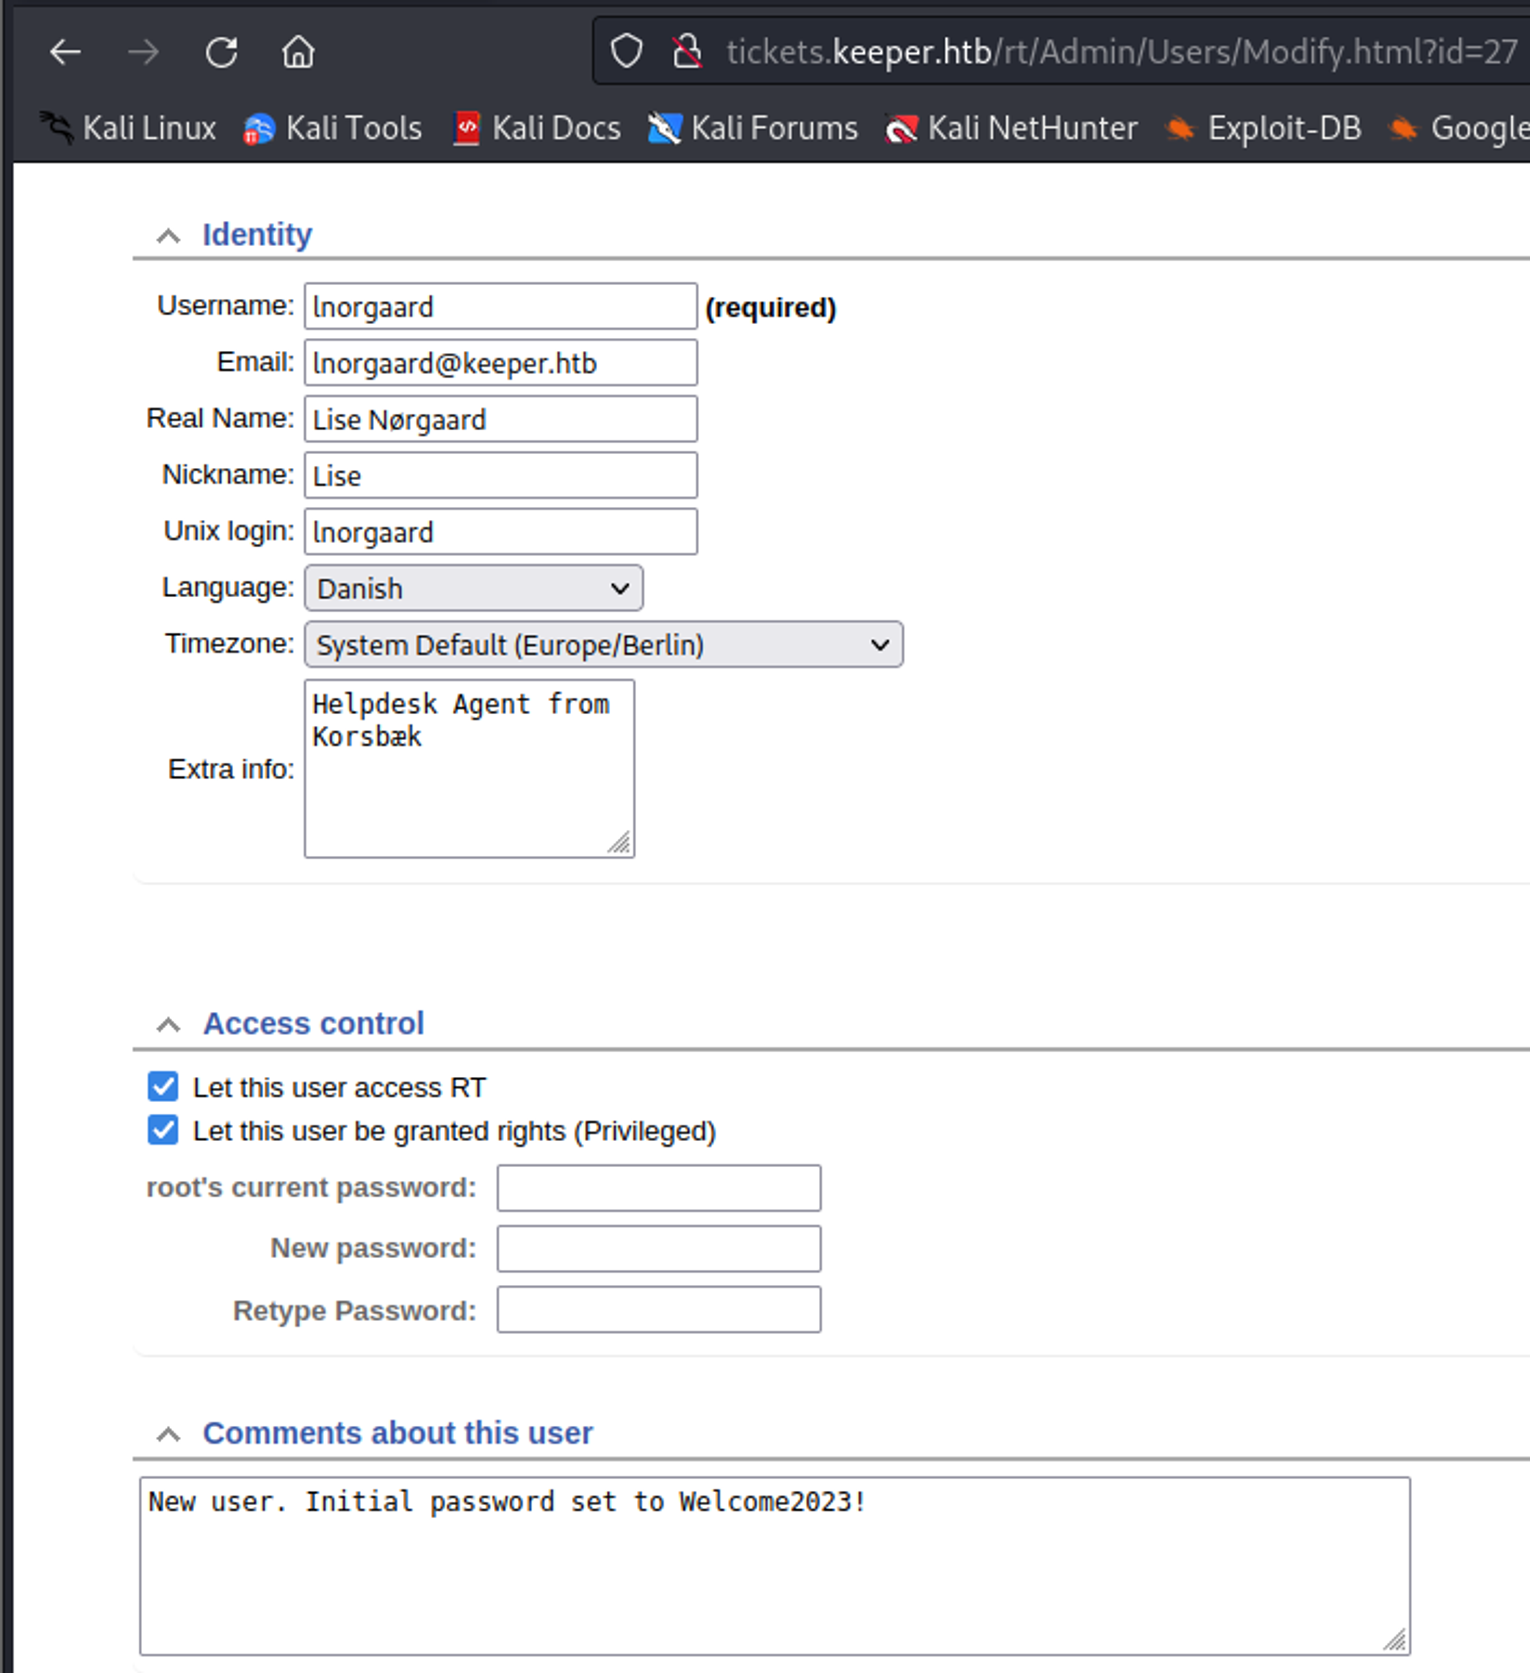1530x1673 pixels.
Task: Open the Language dropdown showing Danish
Action: click(473, 588)
